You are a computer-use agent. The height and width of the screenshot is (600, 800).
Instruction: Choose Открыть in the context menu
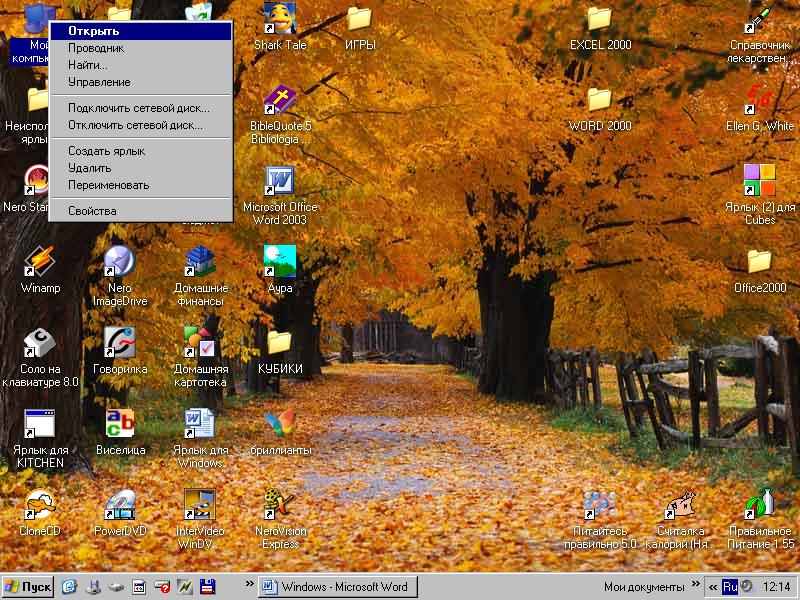tap(141, 31)
